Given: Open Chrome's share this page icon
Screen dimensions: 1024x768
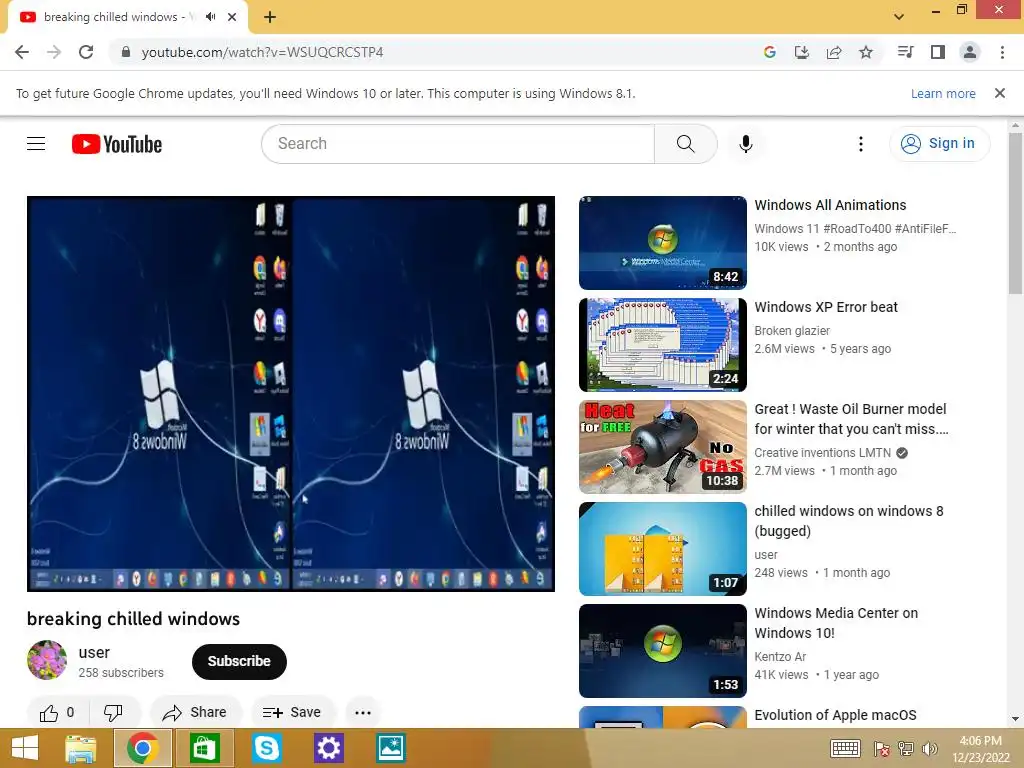Looking at the screenshot, I should pyautogui.click(x=833, y=52).
